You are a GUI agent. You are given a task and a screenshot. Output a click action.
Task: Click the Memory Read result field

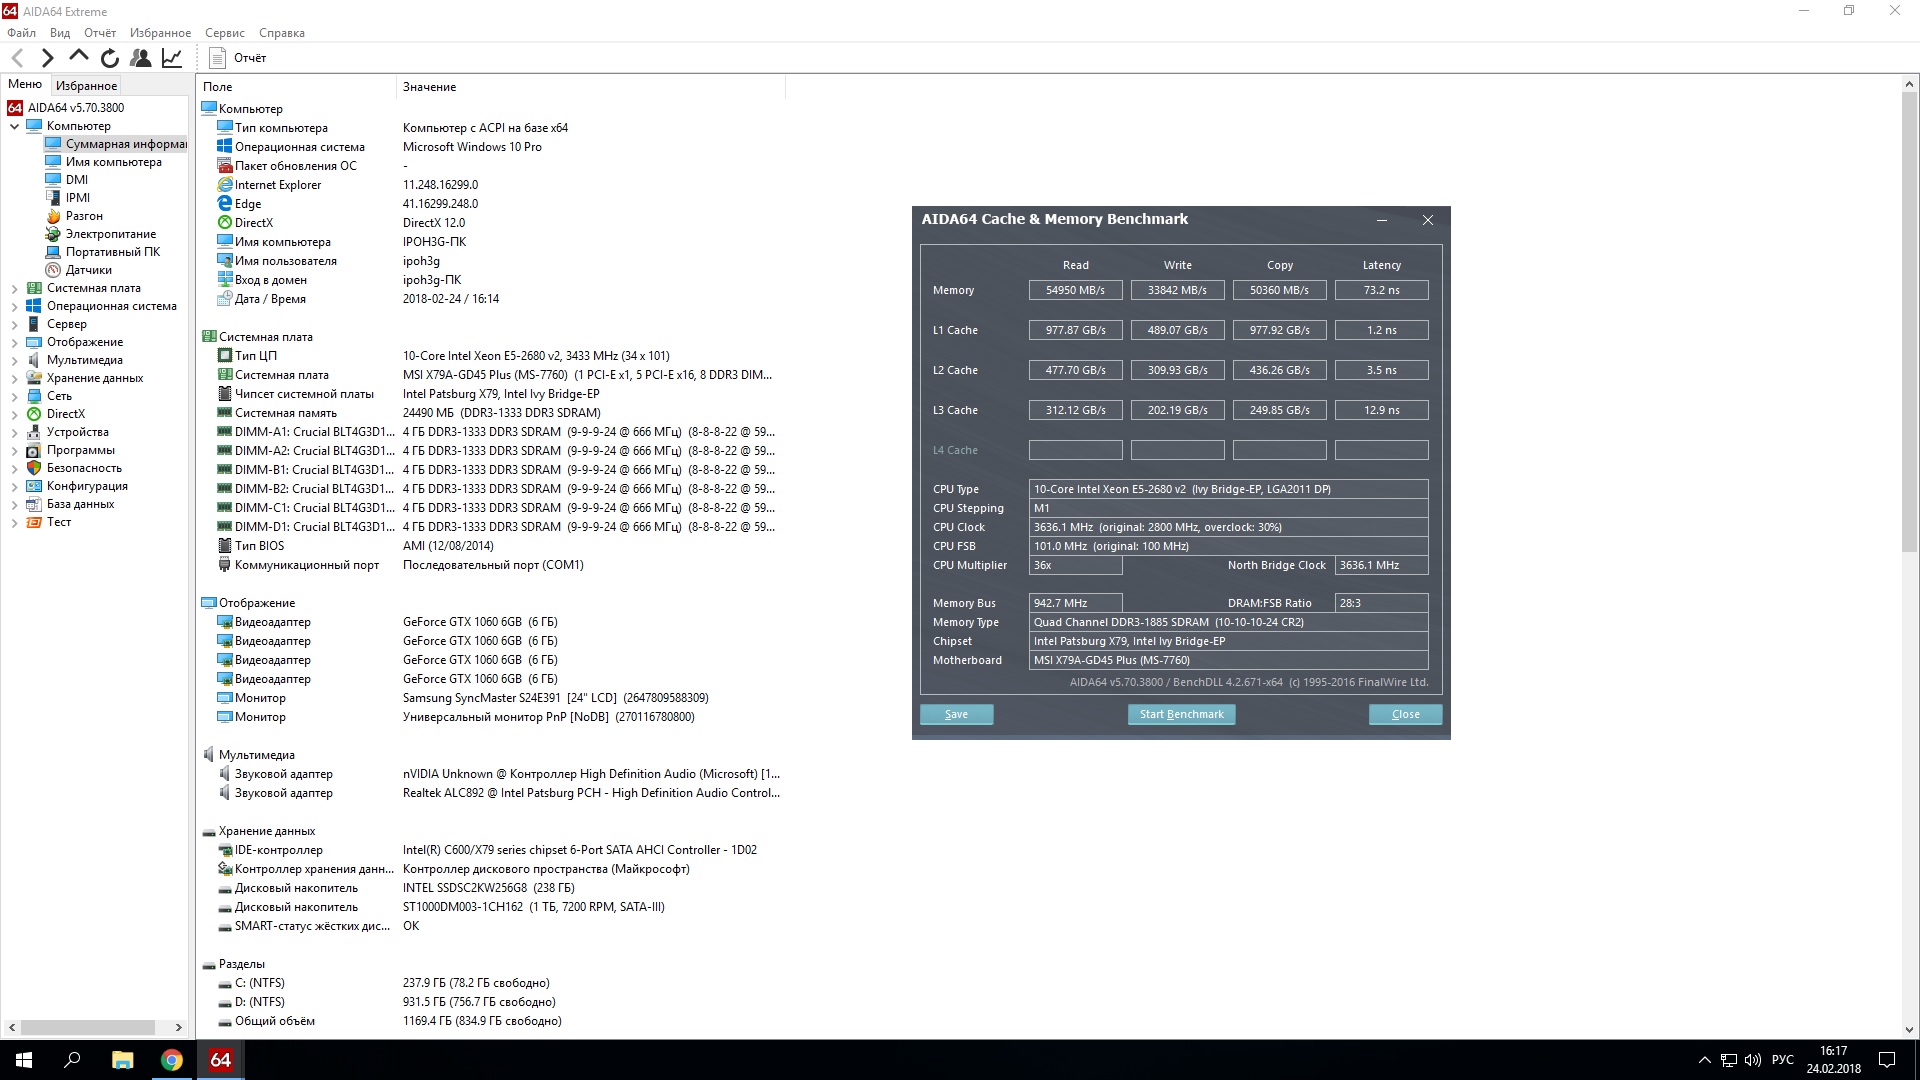pos(1075,290)
